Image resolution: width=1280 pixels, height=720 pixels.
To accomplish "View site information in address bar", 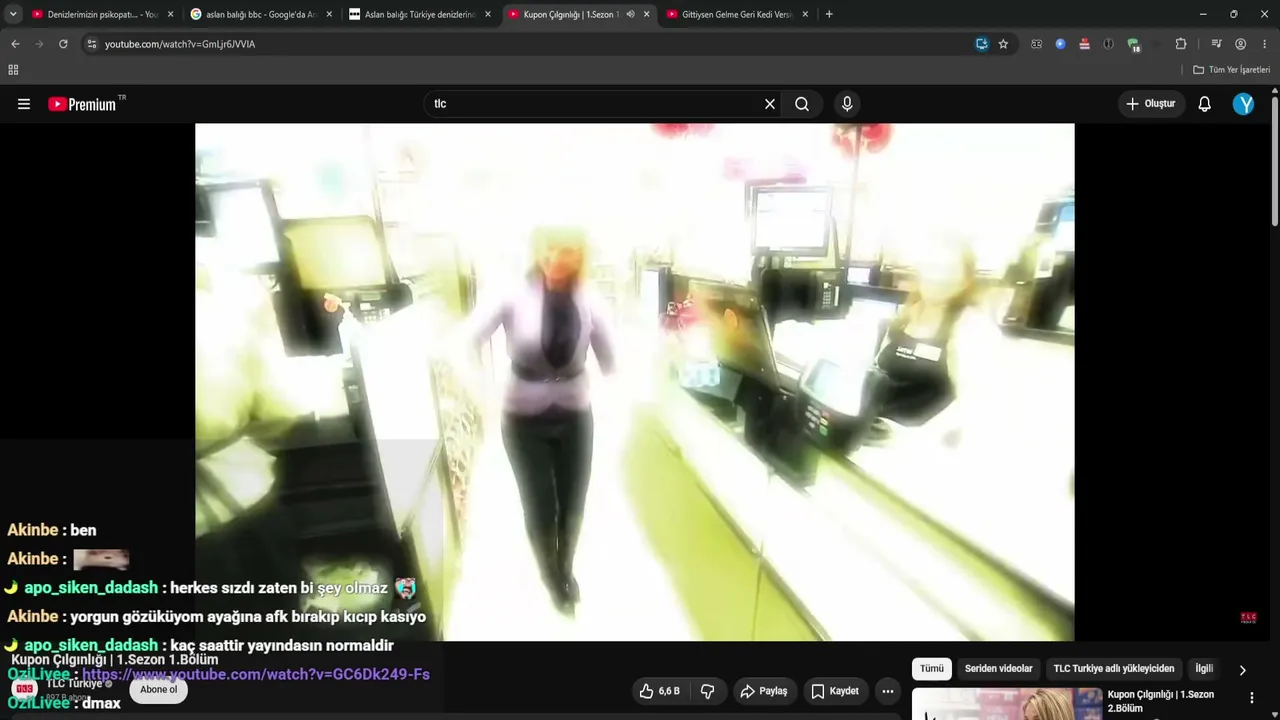I will (x=92, y=44).
